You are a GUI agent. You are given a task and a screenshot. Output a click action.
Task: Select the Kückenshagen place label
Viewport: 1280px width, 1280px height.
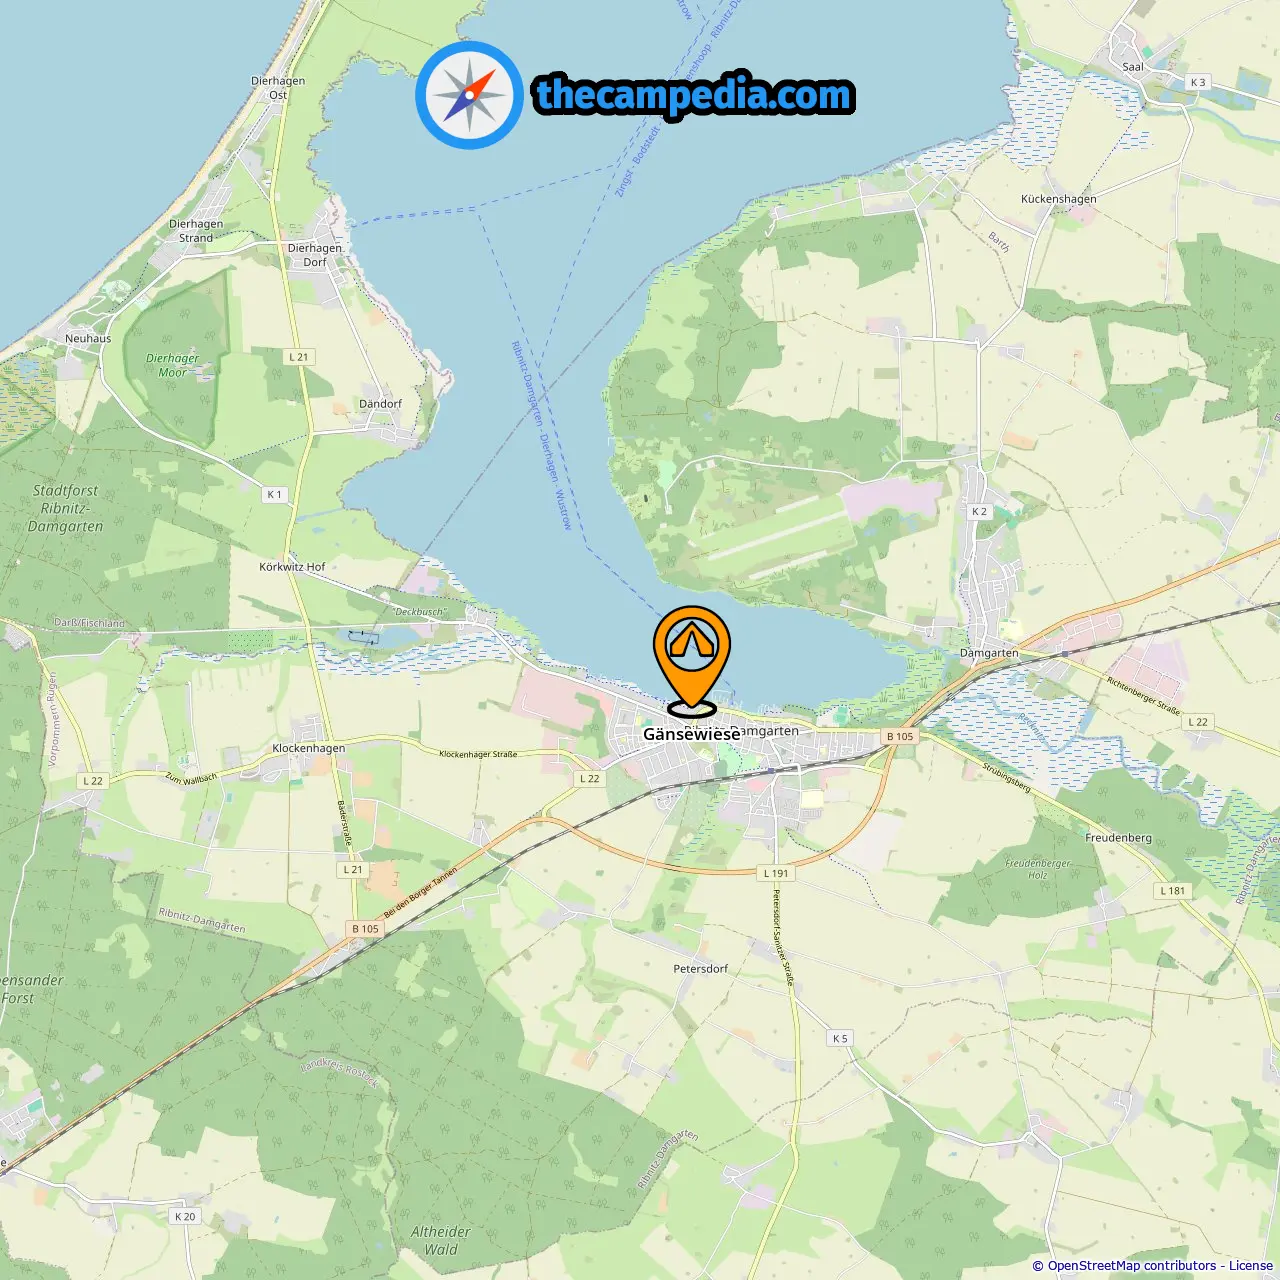pos(1058,198)
